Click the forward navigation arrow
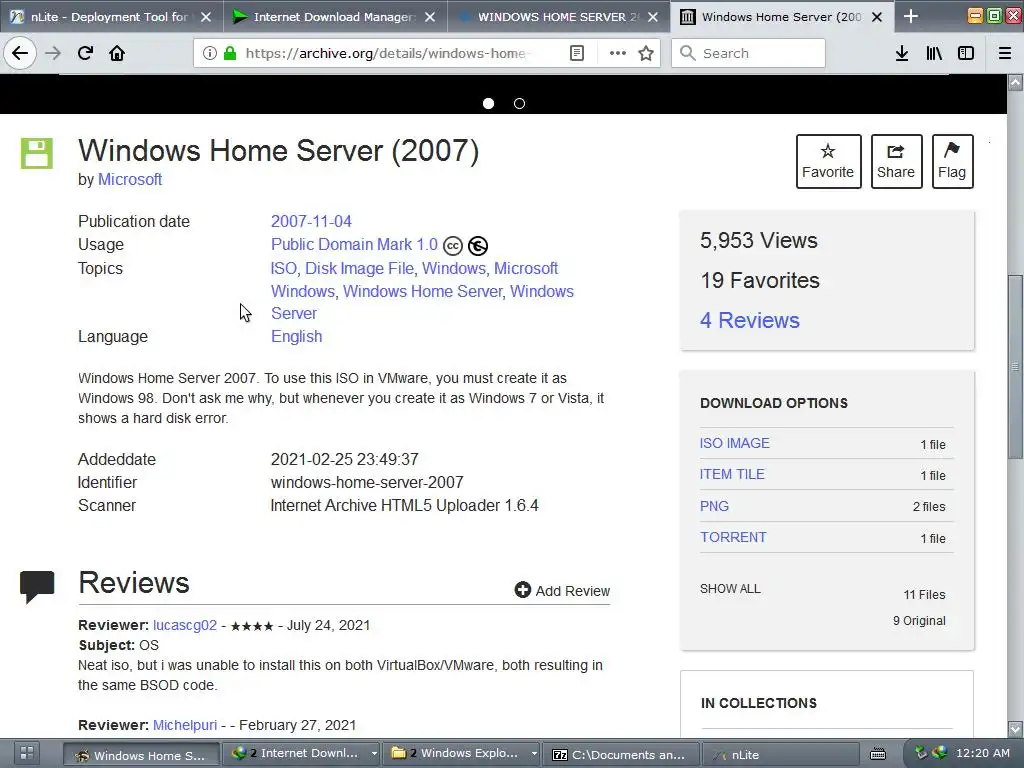The height and width of the screenshot is (768, 1024). [x=53, y=53]
